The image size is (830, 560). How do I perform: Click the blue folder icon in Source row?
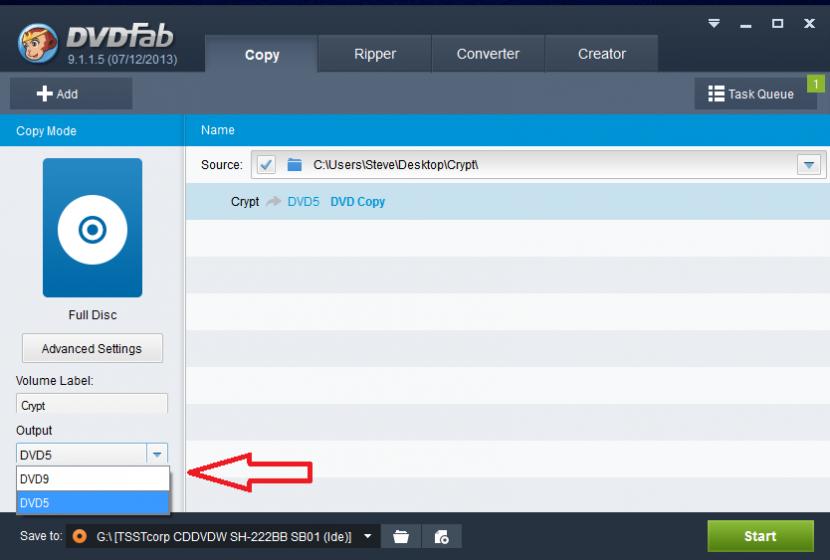[294, 165]
